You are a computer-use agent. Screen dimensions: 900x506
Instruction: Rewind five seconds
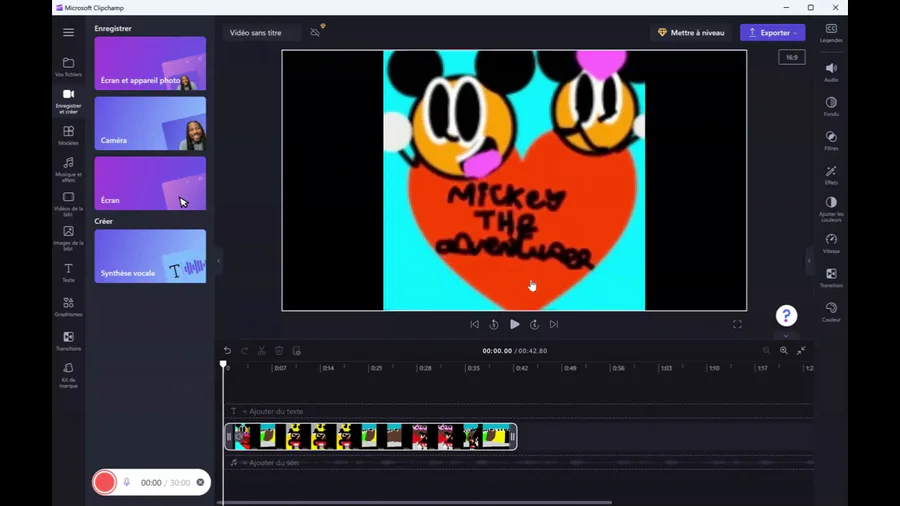pyautogui.click(x=494, y=325)
